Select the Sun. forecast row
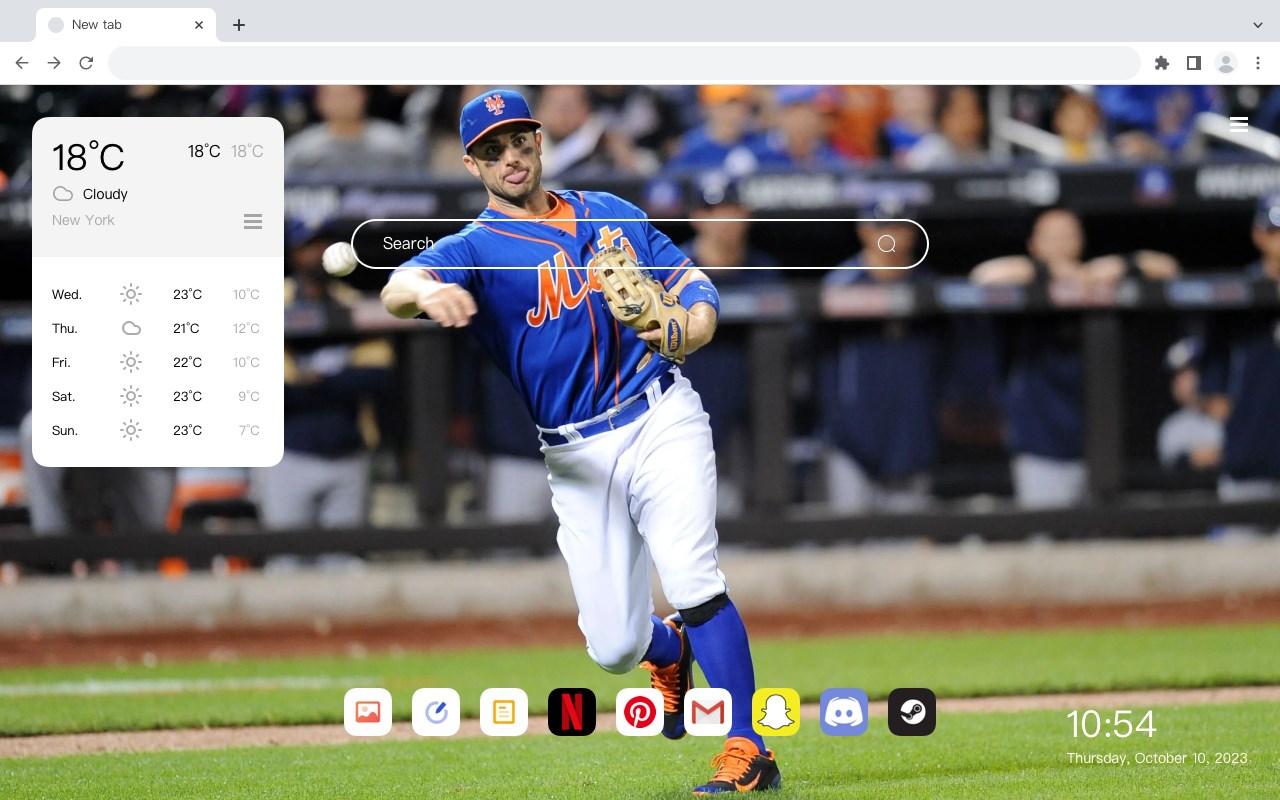Image resolution: width=1280 pixels, height=800 pixels. (x=158, y=430)
